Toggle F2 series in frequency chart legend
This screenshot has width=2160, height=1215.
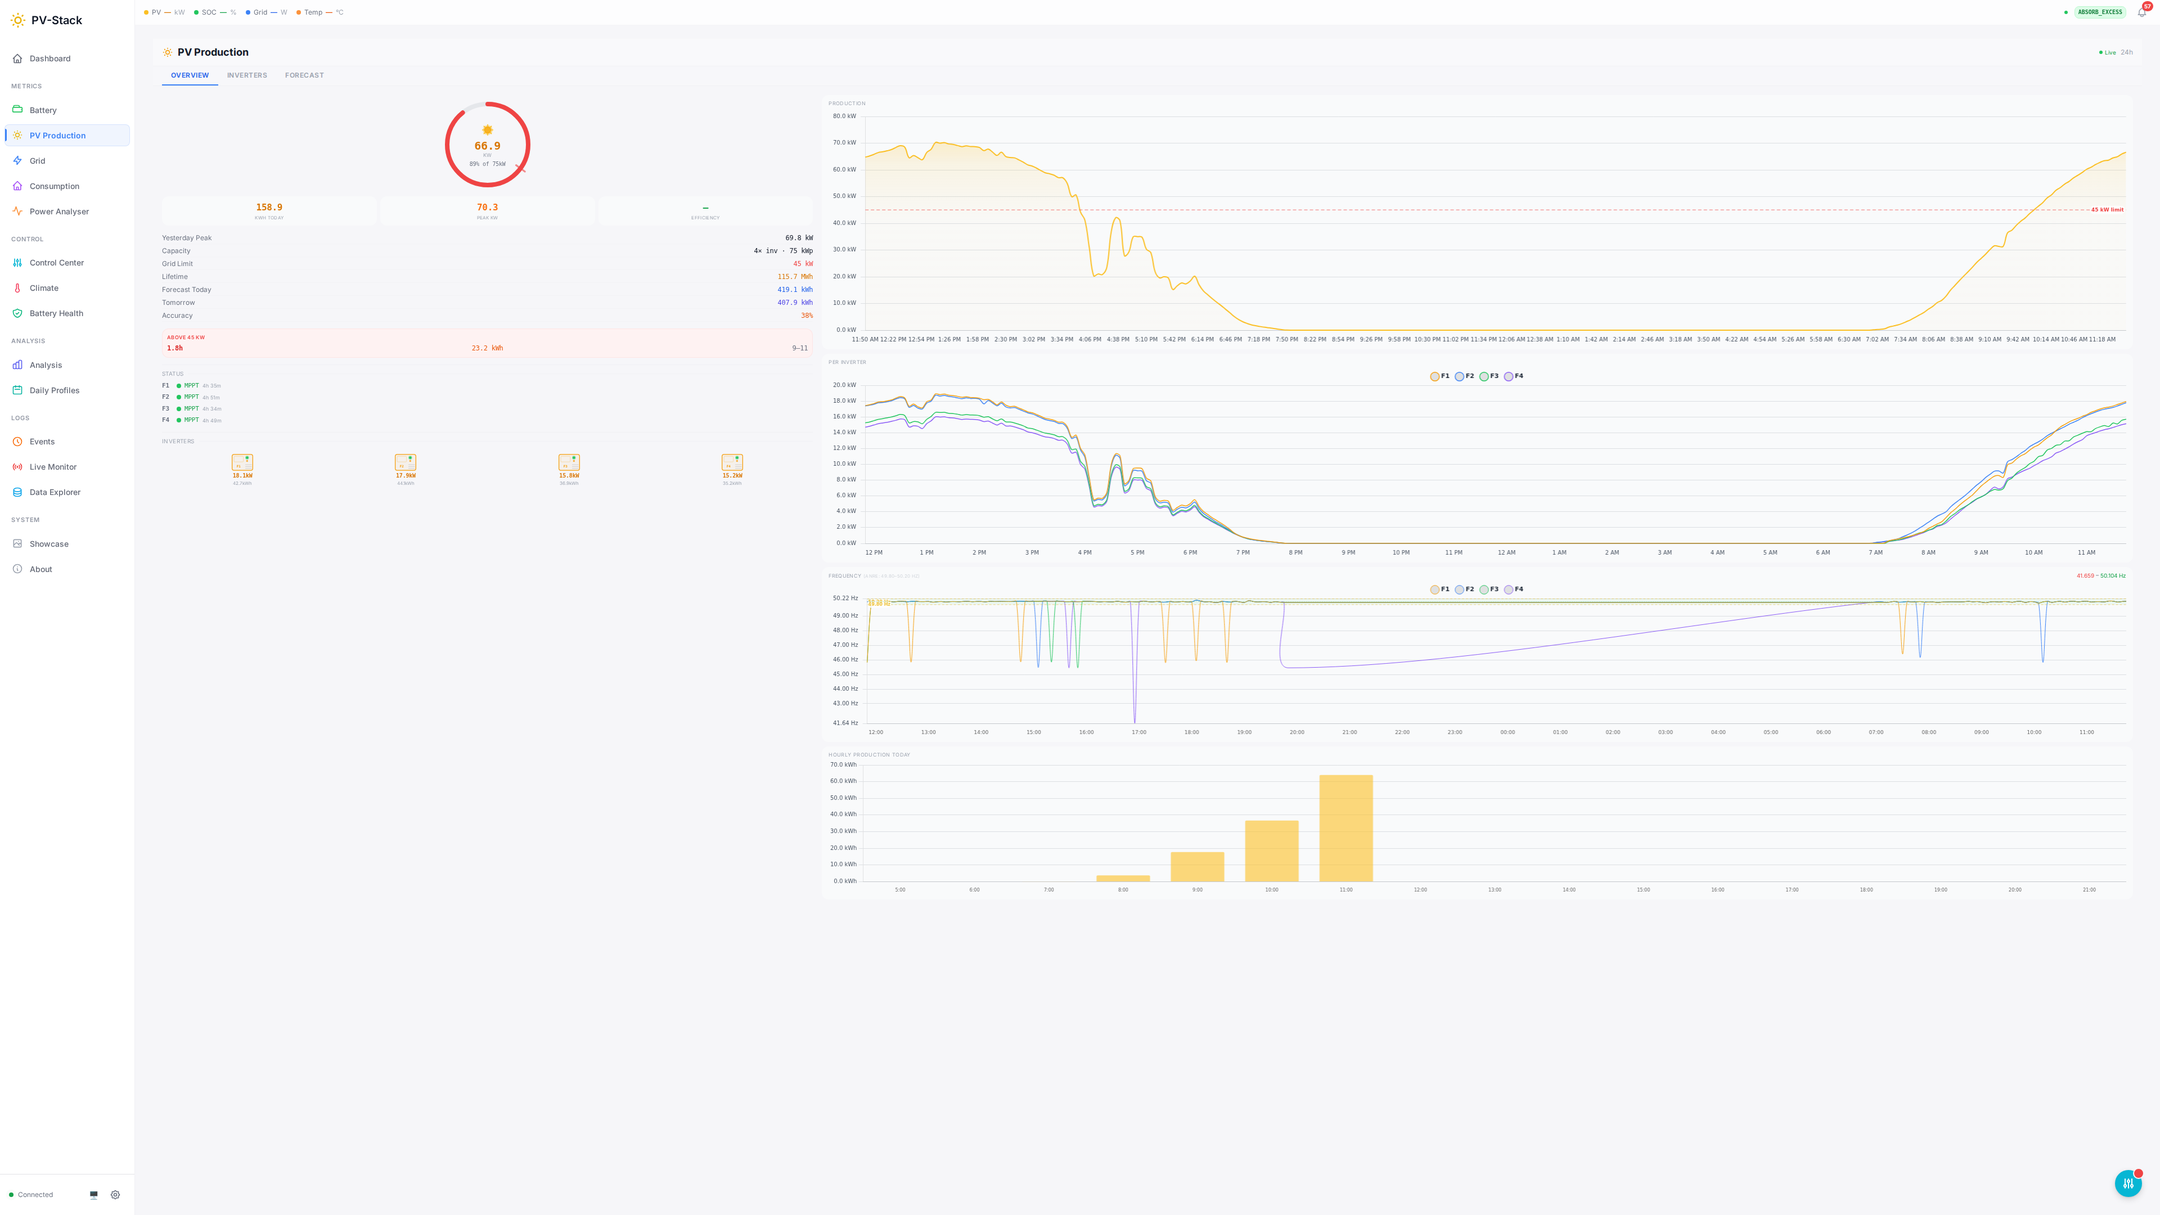(x=1464, y=589)
